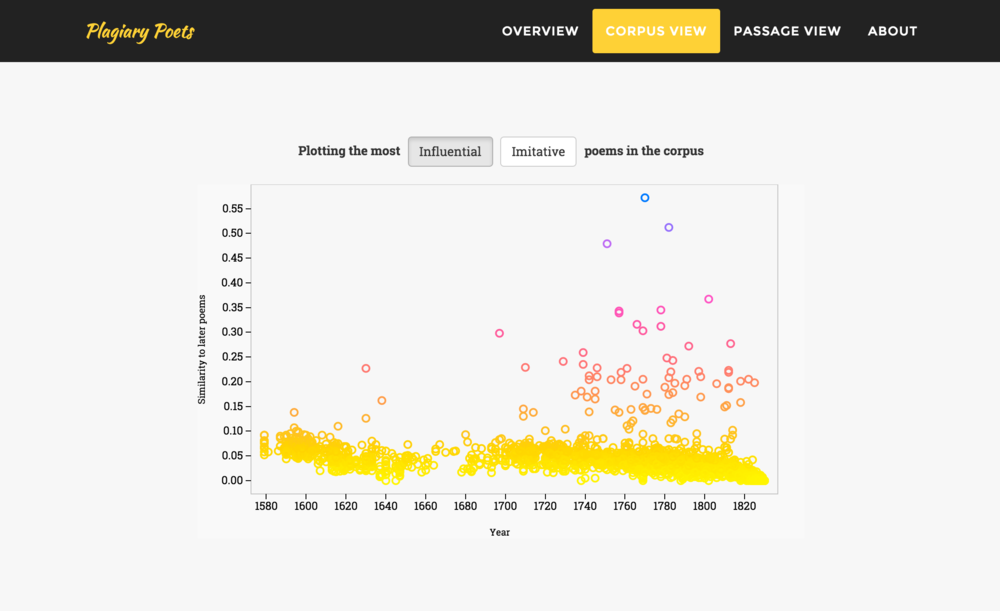Open the Plagiary Poets home logo

[x=140, y=31]
